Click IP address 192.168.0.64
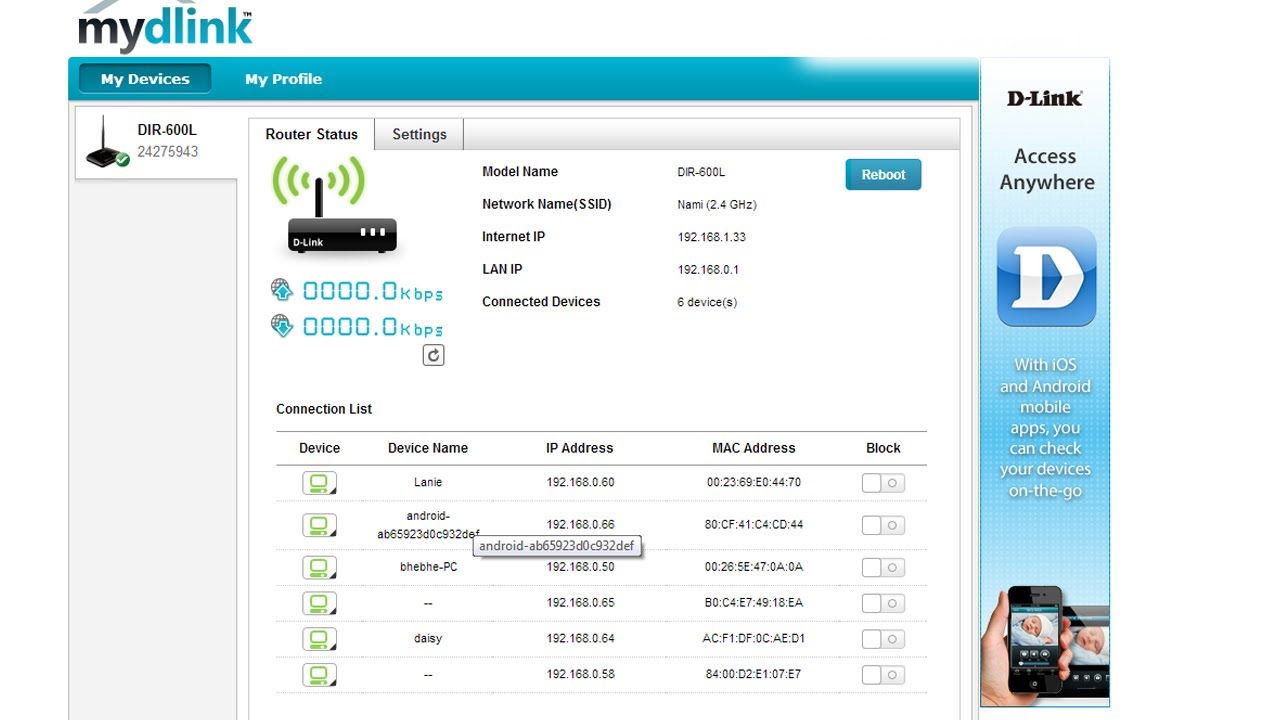 [580, 638]
